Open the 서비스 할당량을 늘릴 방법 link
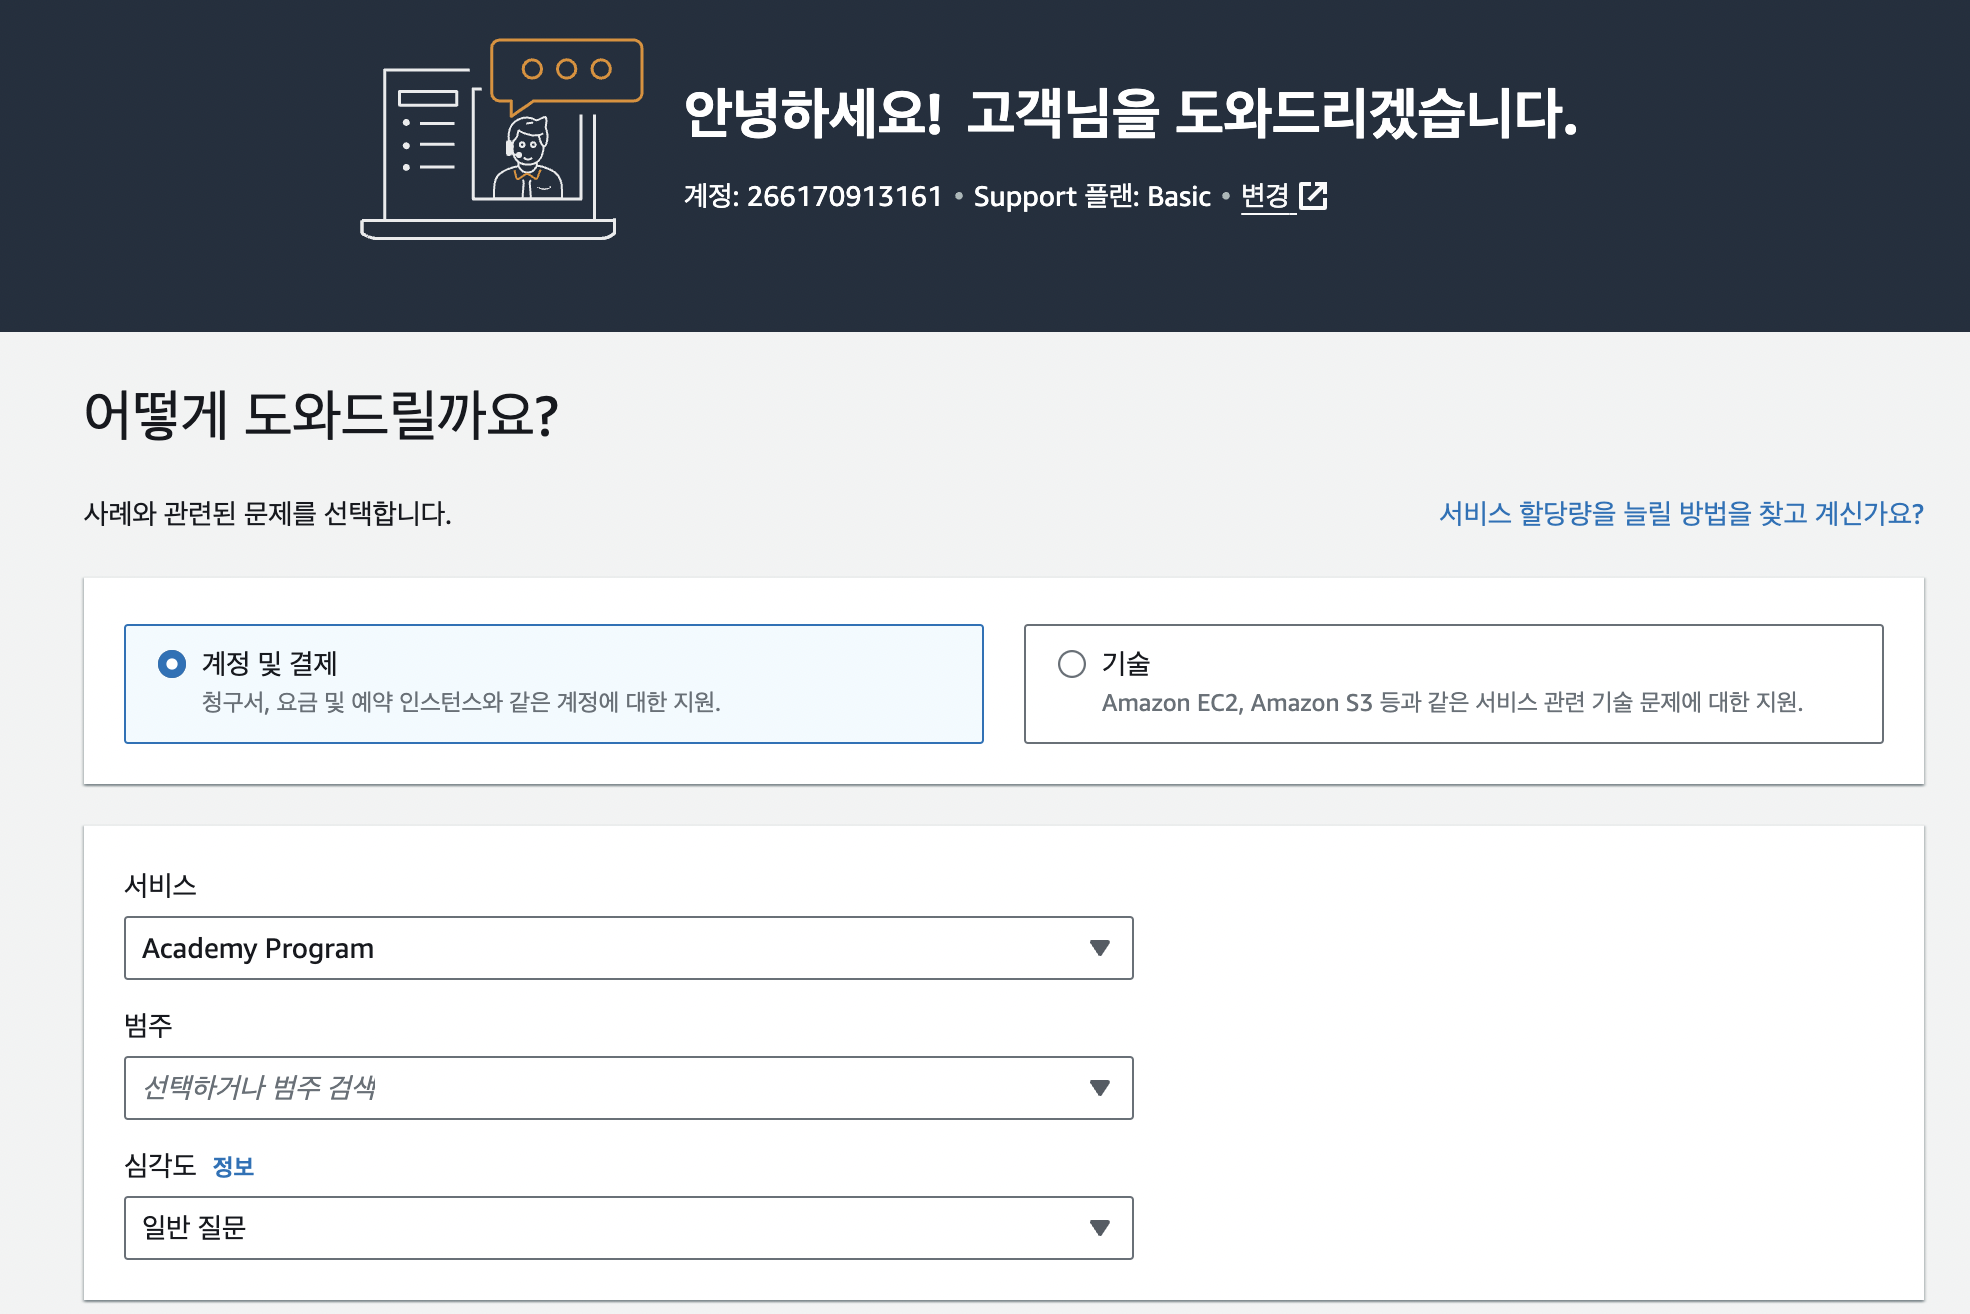 (x=1680, y=514)
